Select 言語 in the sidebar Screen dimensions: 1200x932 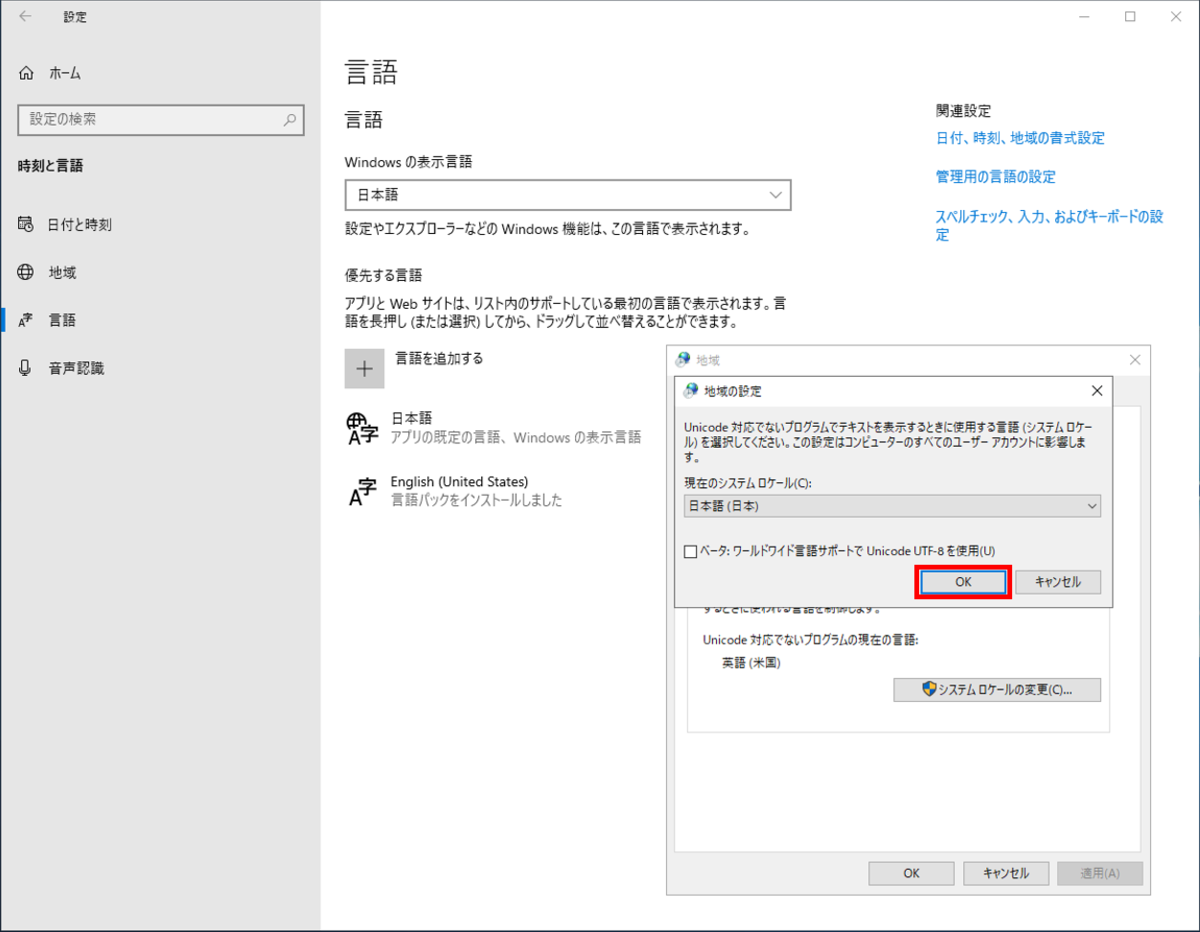(48, 320)
